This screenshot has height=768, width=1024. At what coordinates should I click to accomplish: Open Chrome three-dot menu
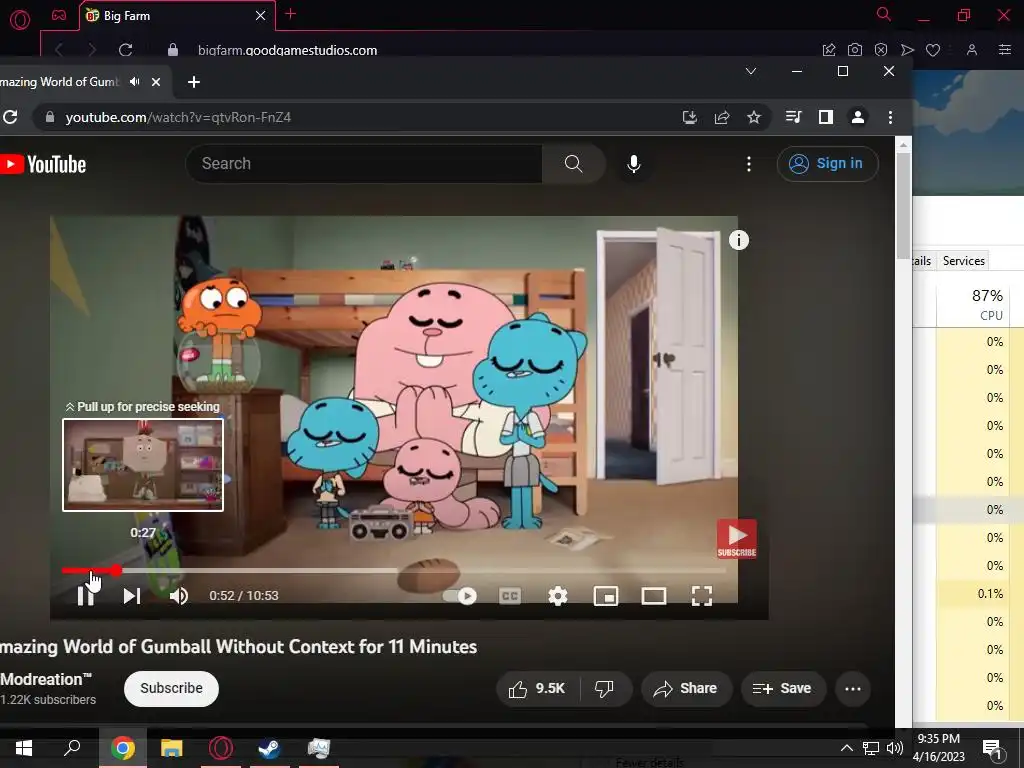click(x=890, y=117)
